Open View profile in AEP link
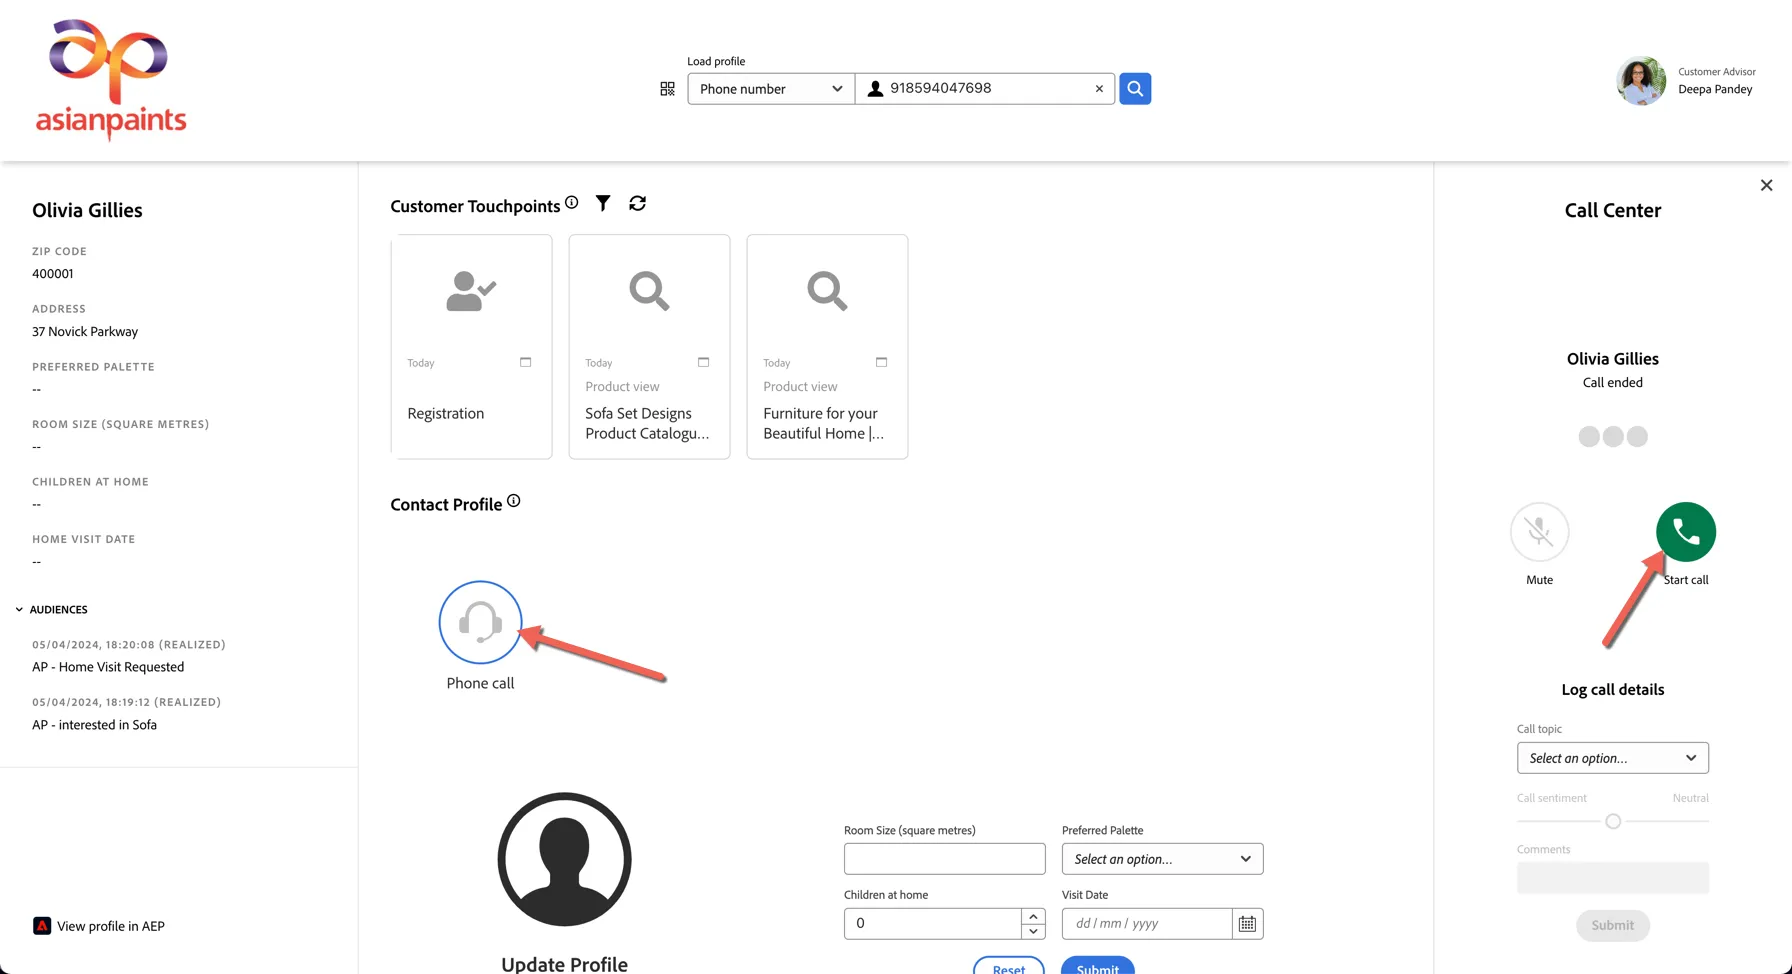This screenshot has width=1792, height=974. tap(99, 926)
